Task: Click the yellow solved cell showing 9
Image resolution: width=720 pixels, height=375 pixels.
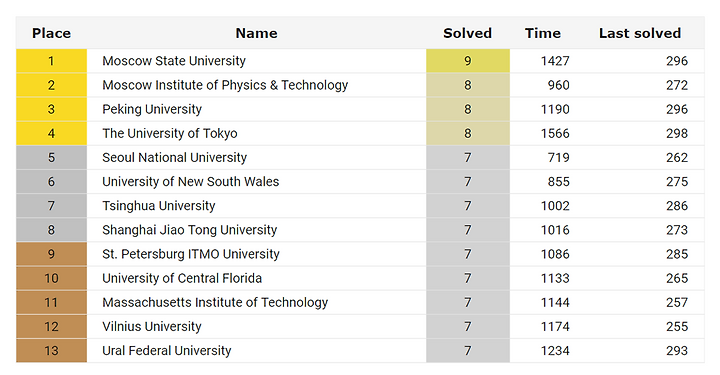Action: click(468, 61)
